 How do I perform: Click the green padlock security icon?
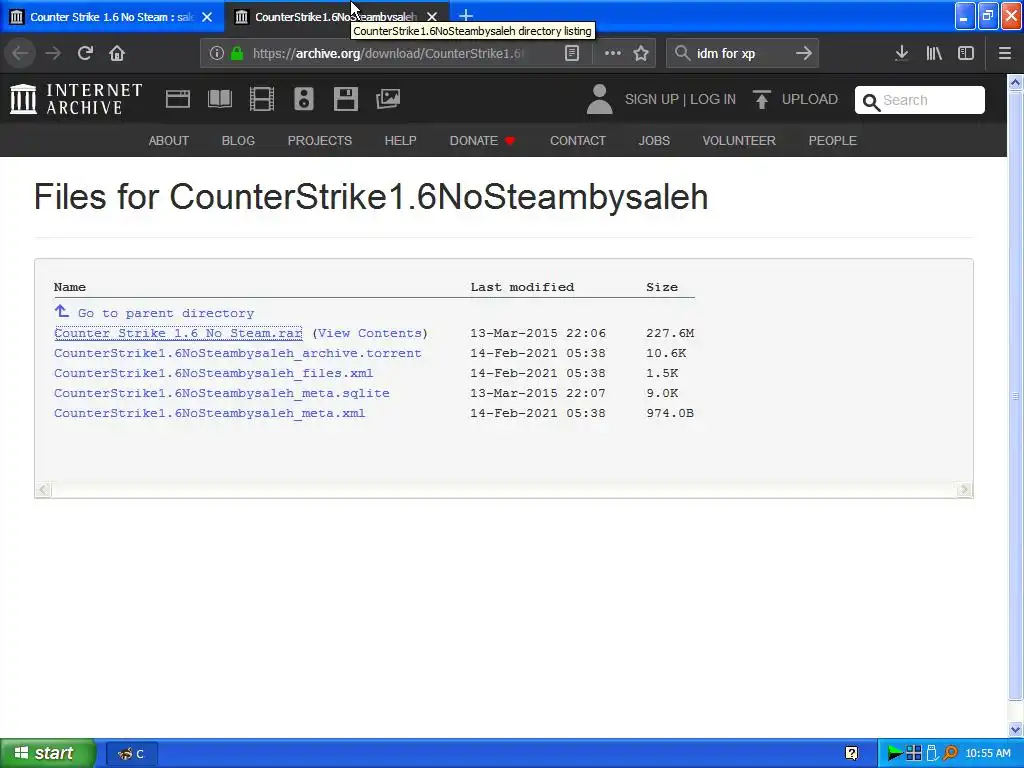(x=237, y=54)
